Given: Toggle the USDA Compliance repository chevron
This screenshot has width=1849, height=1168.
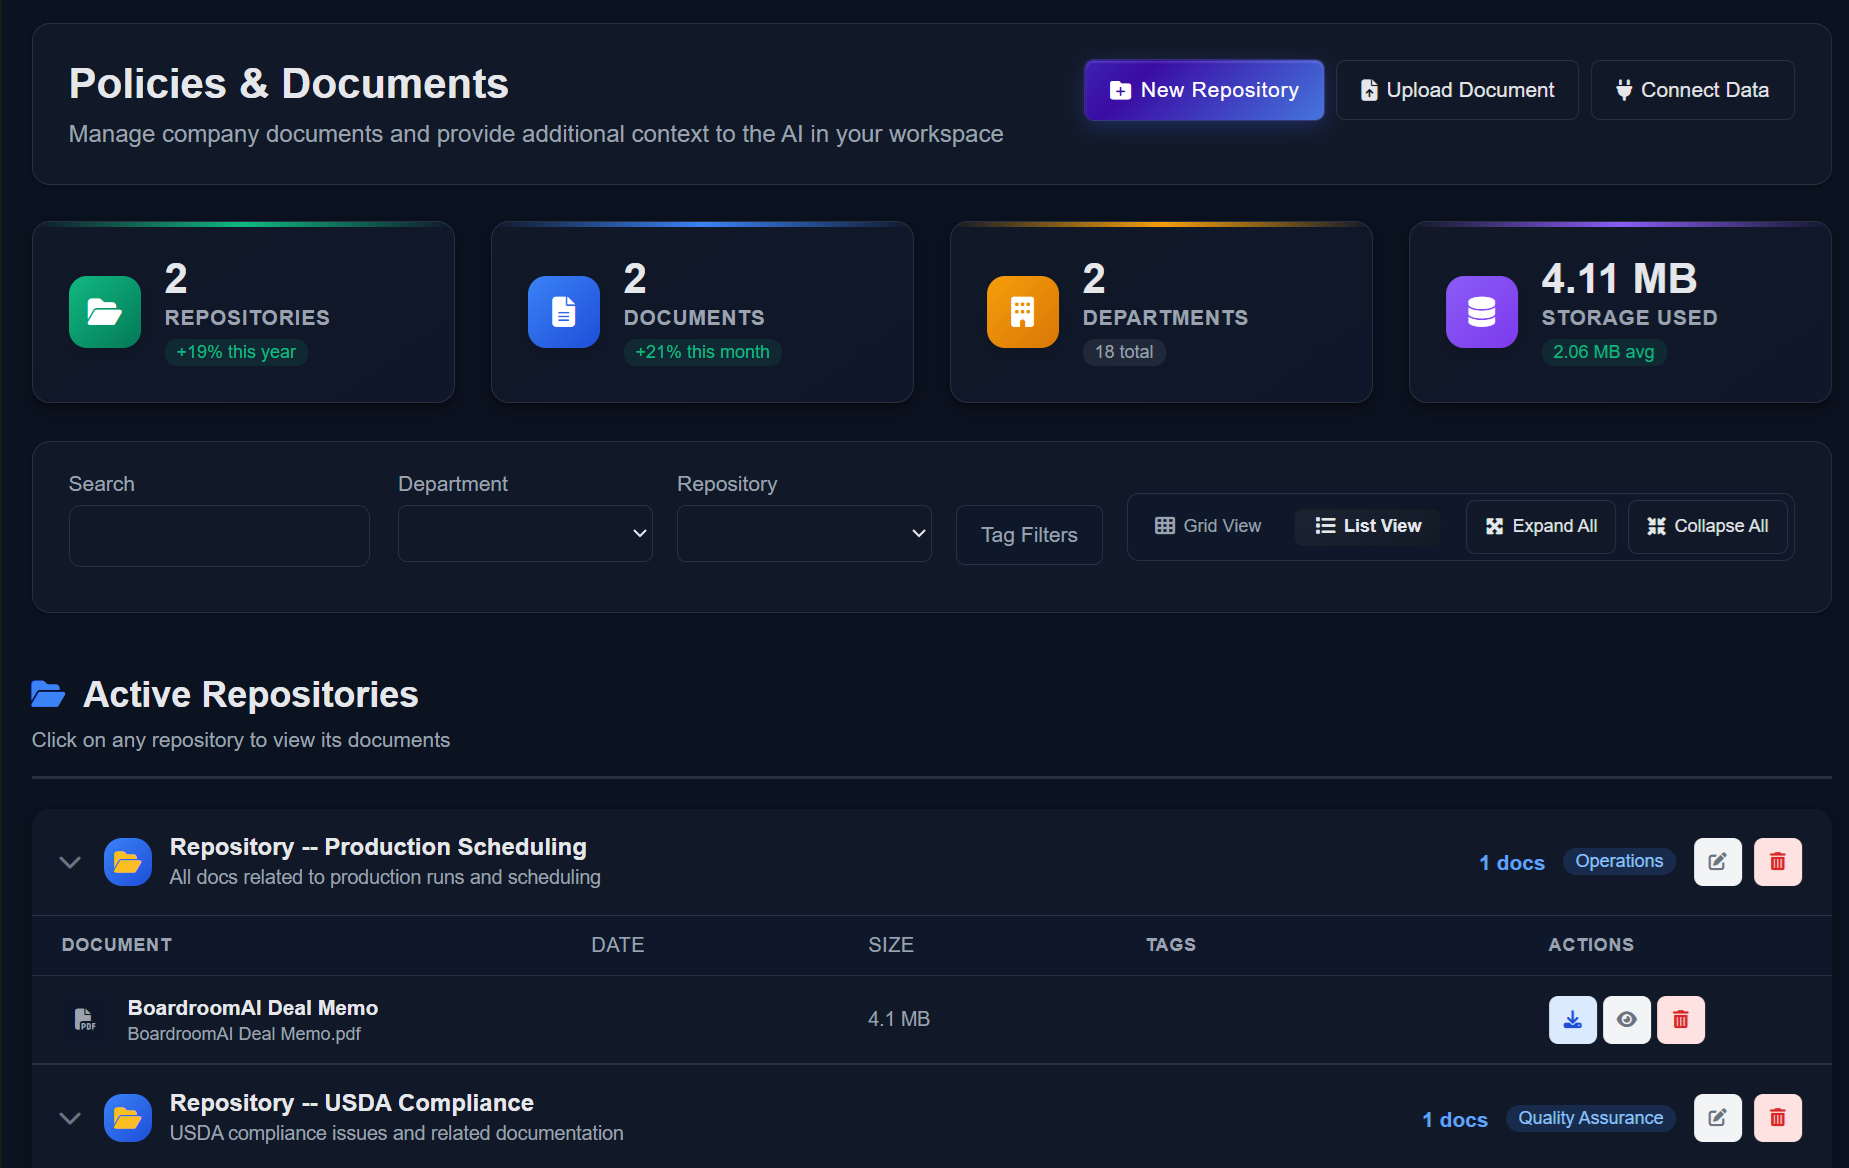Looking at the screenshot, I should 70,1118.
